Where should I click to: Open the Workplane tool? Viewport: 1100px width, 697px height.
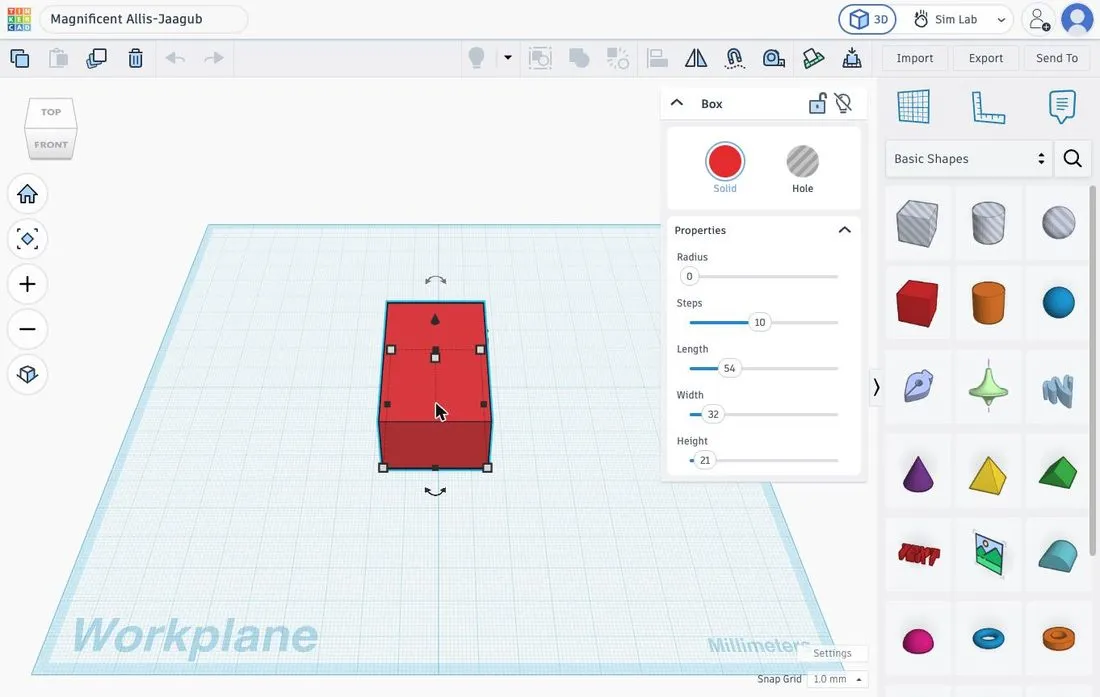[913, 107]
